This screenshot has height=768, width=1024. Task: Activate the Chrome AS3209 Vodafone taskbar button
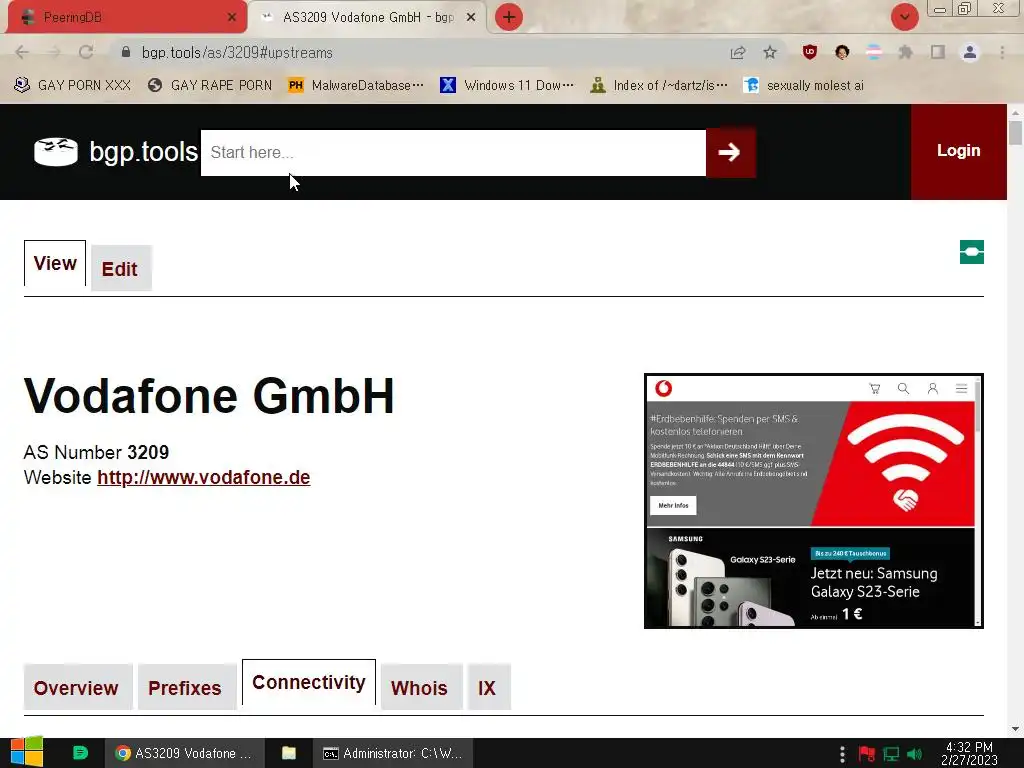185,753
